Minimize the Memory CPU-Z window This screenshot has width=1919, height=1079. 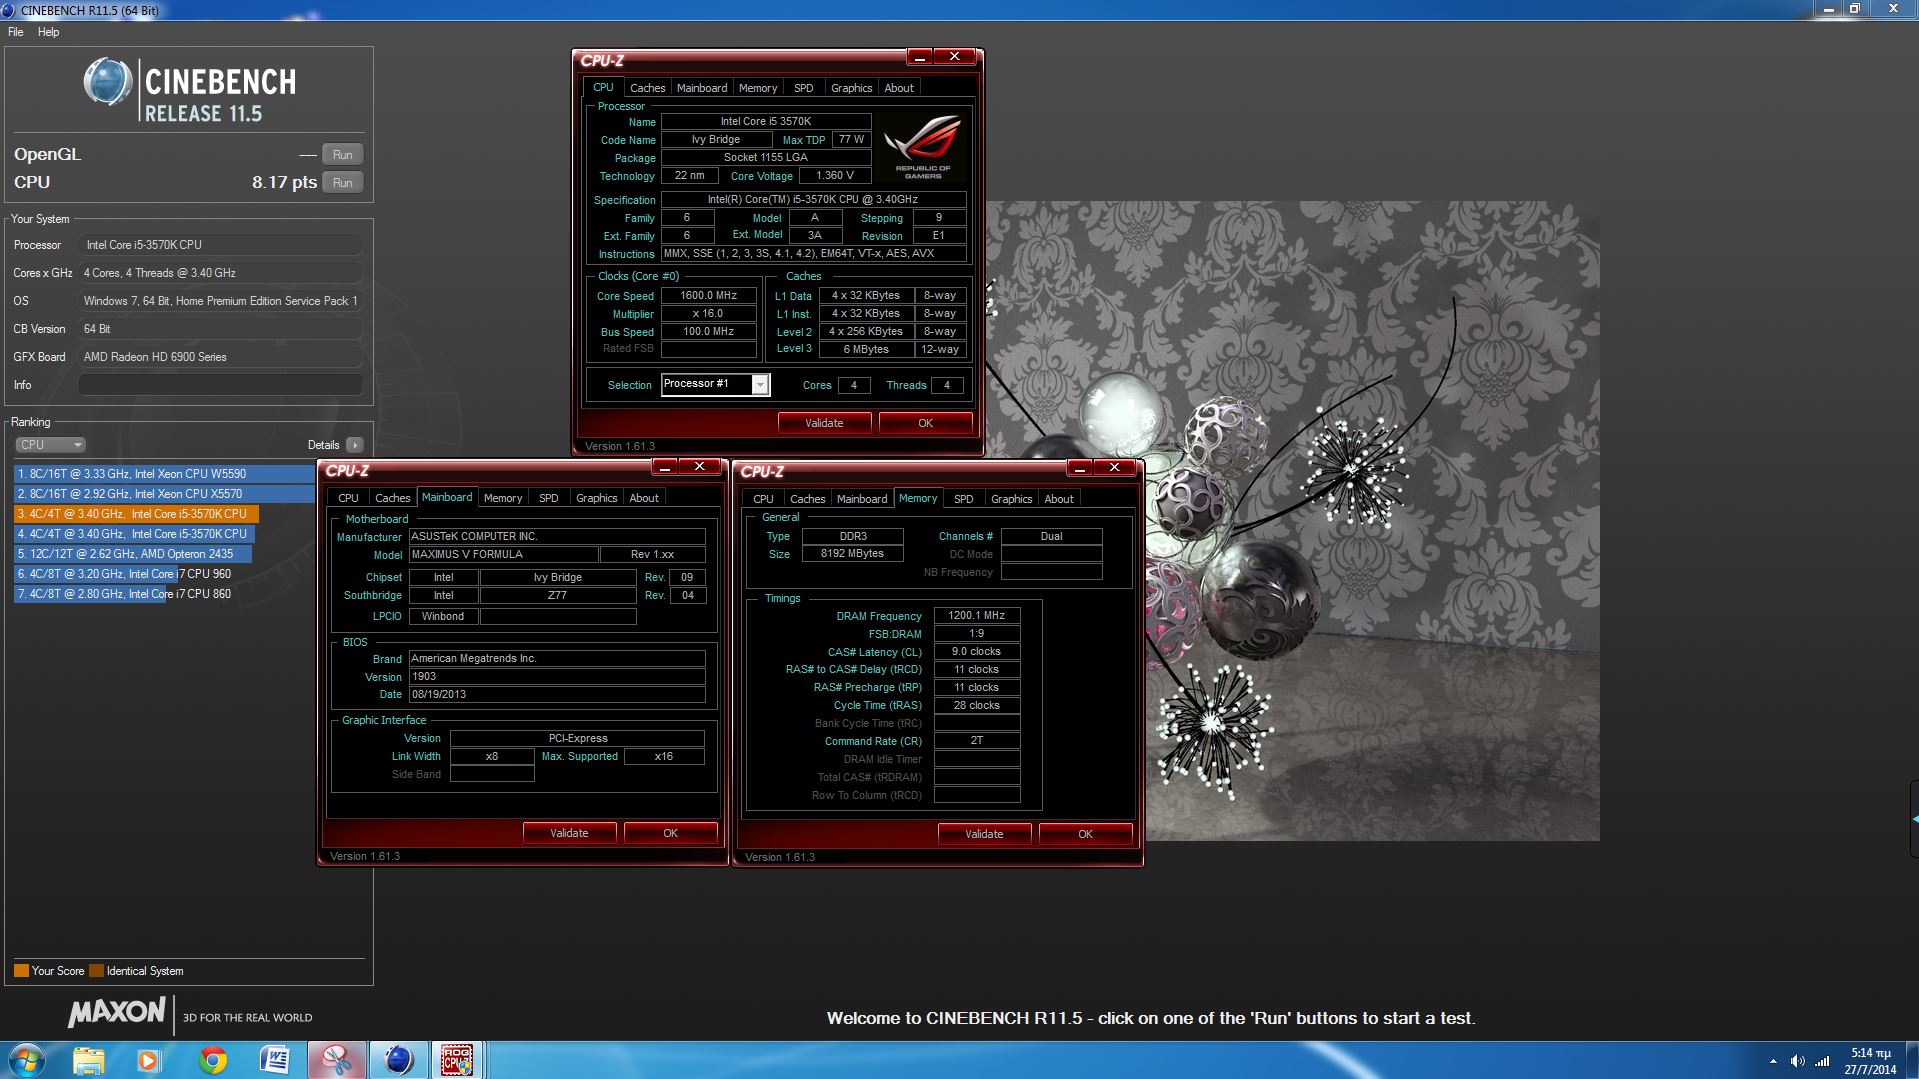pos(1079,468)
